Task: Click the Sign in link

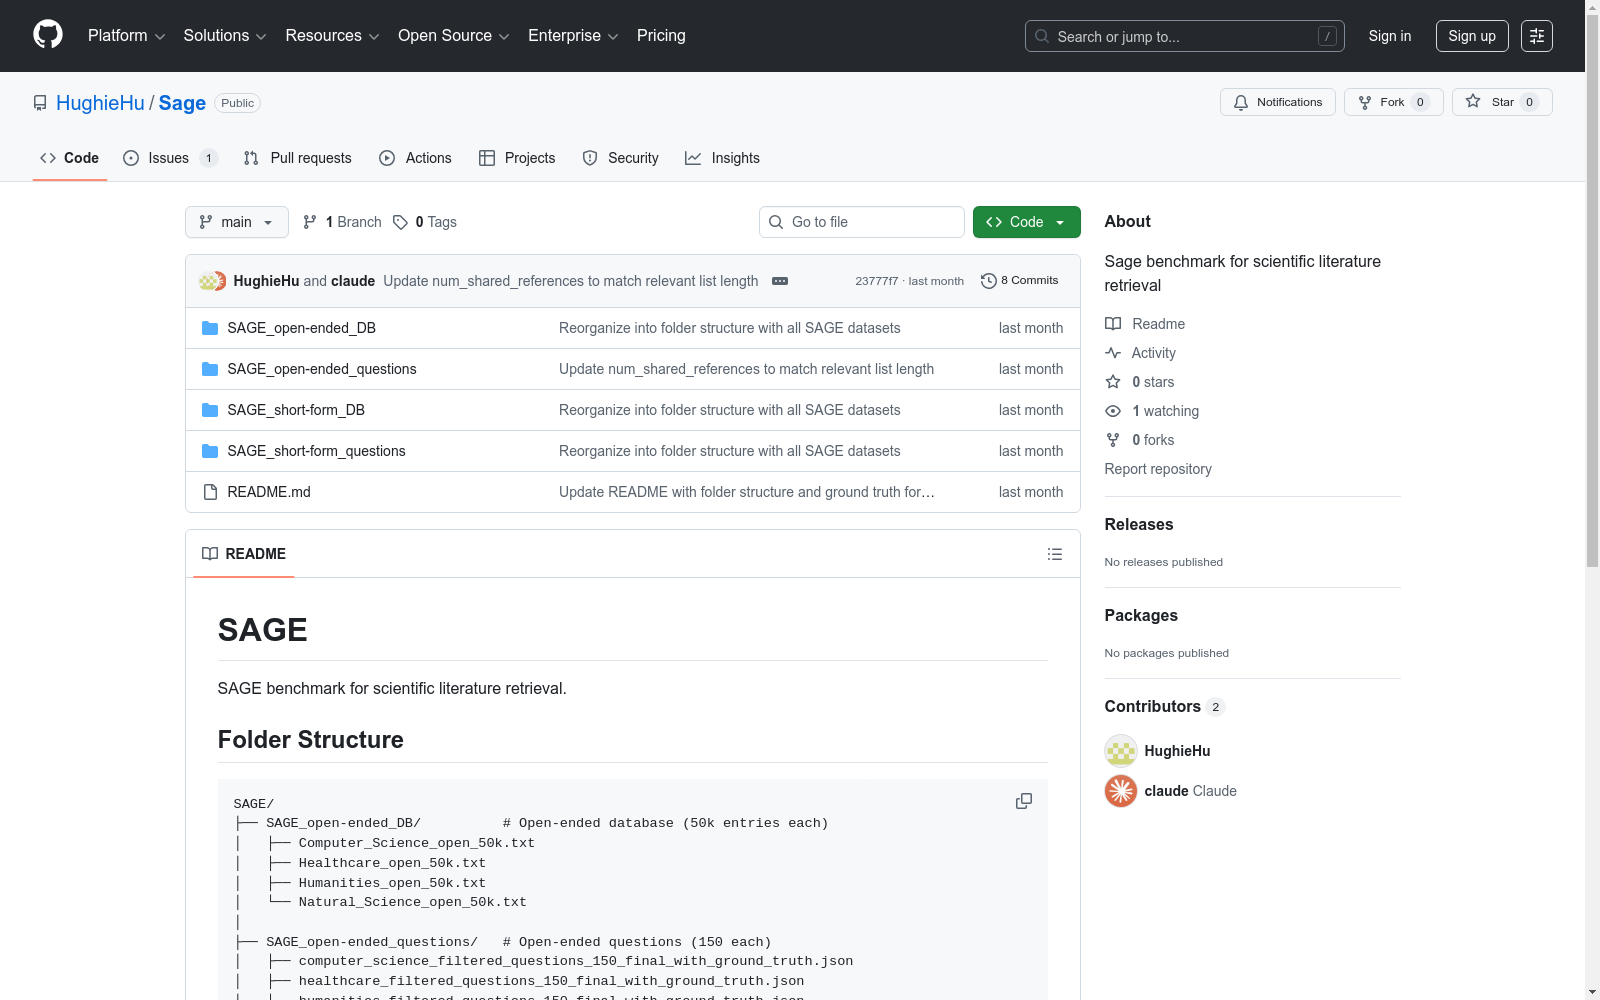Action: click(1390, 36)
